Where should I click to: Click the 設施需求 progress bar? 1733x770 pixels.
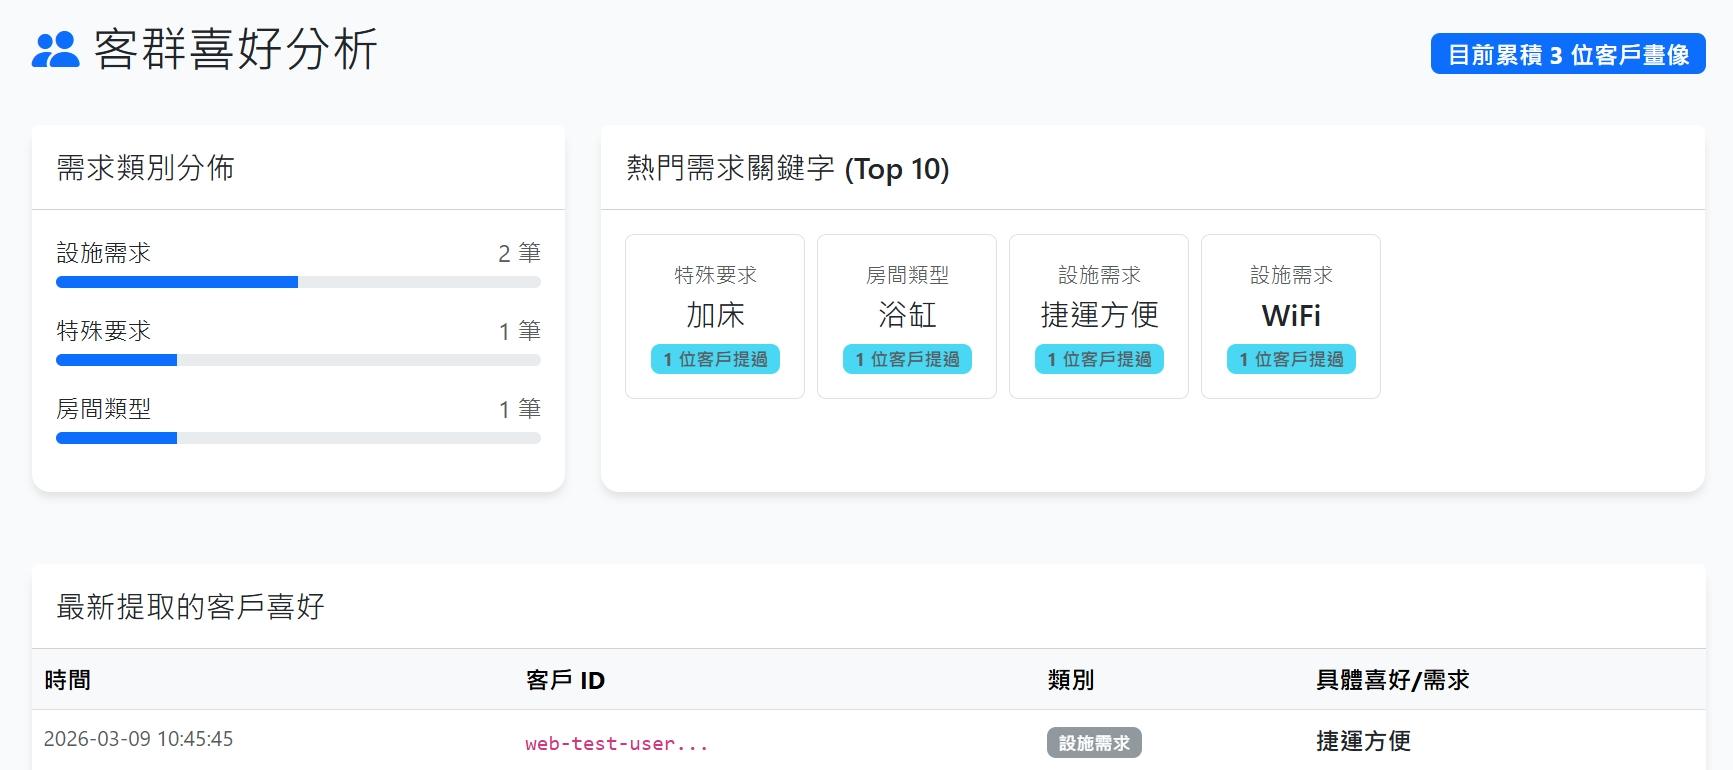pos(298,282)
